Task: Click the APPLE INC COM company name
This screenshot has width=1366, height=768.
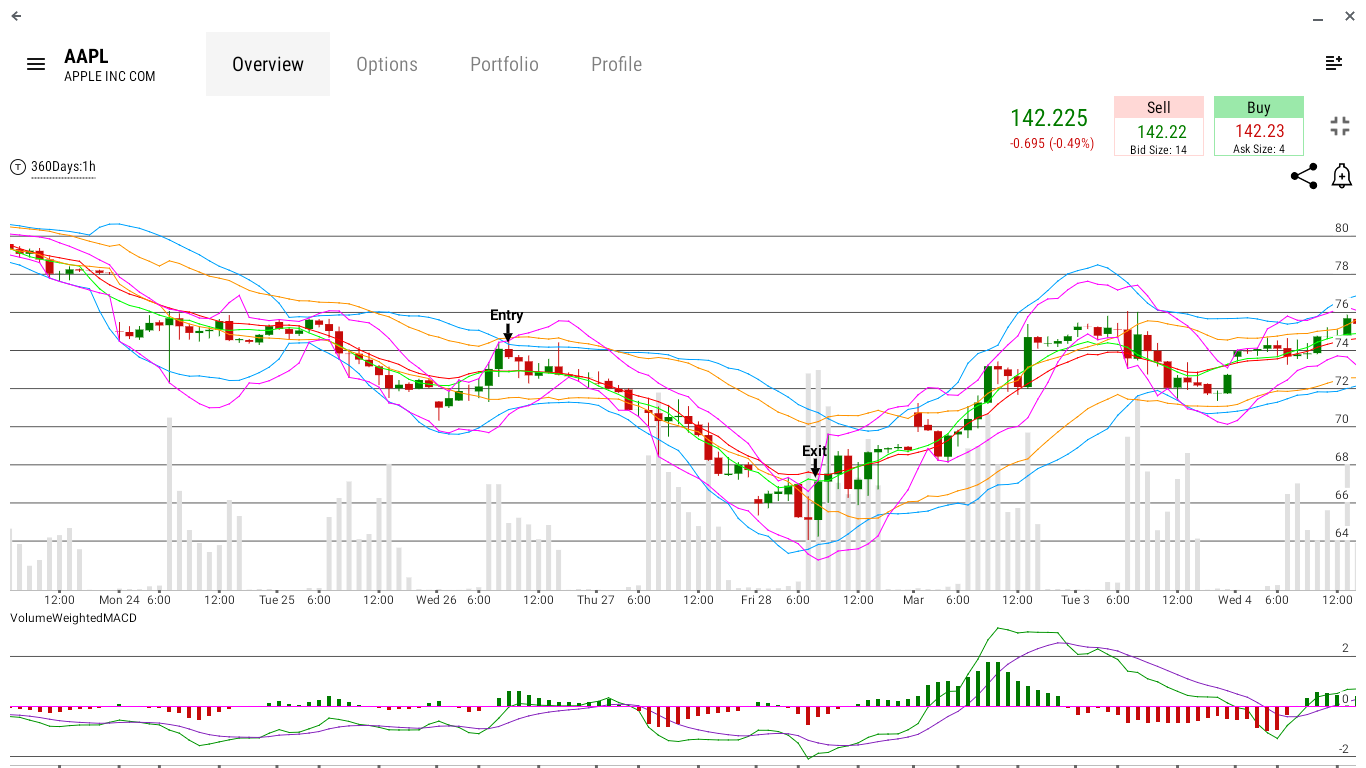Action: 110,77
